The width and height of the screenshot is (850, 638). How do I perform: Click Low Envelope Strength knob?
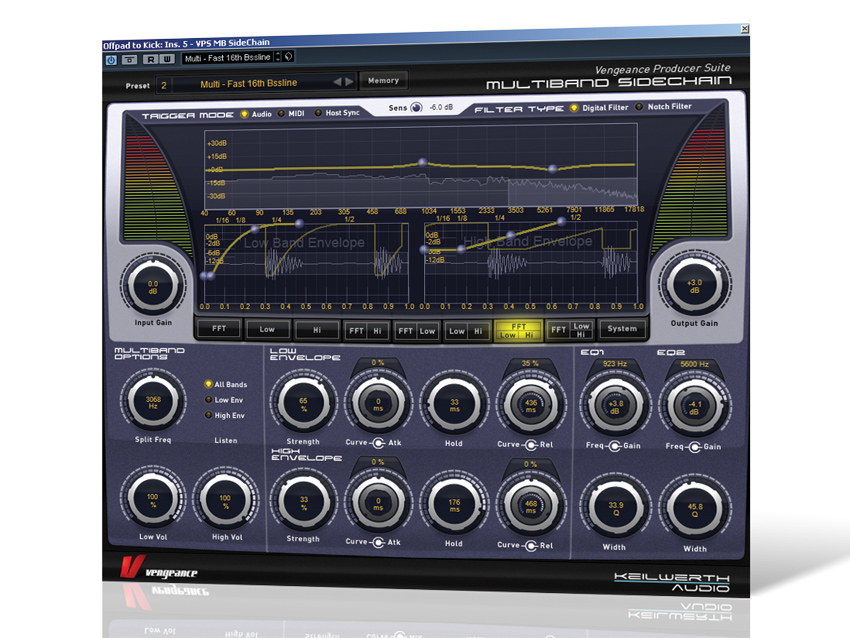point(304,404)
